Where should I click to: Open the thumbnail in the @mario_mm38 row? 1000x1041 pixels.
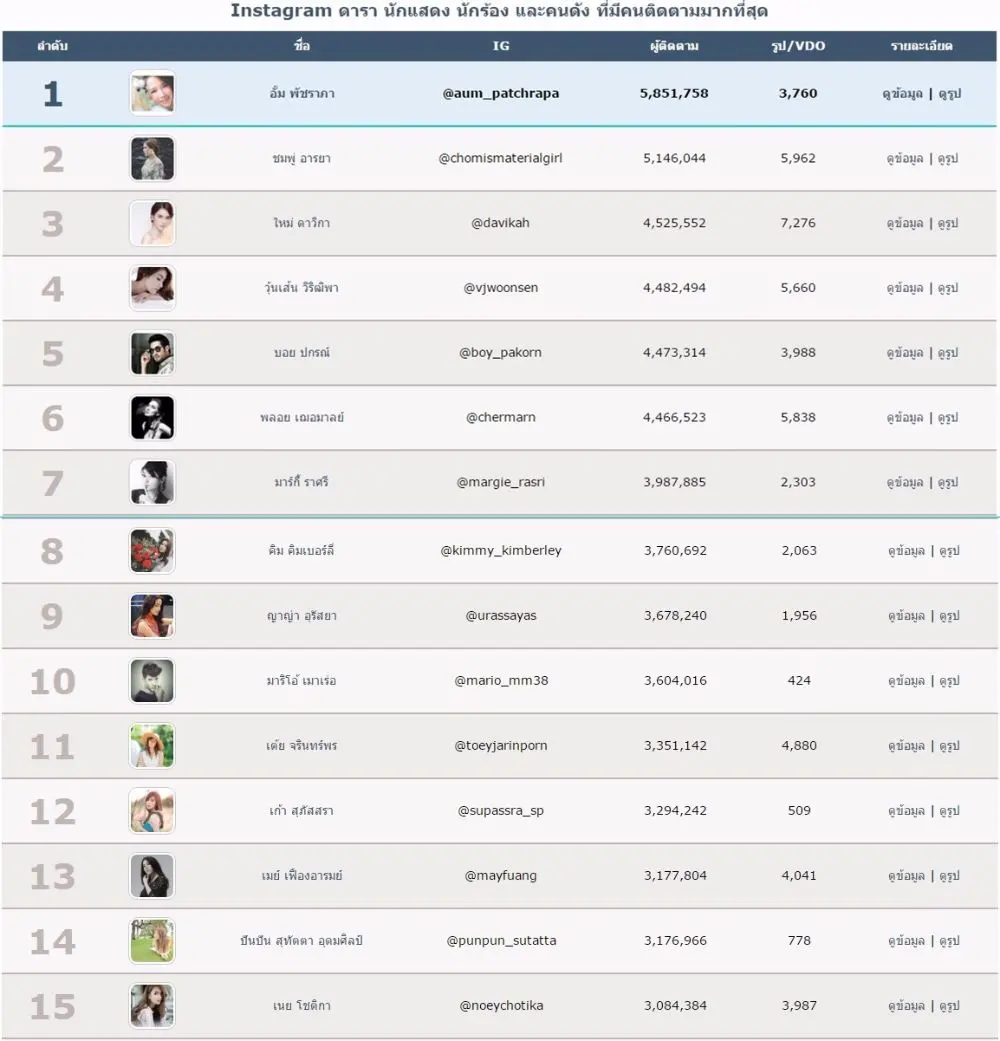[x=152, y=681]
